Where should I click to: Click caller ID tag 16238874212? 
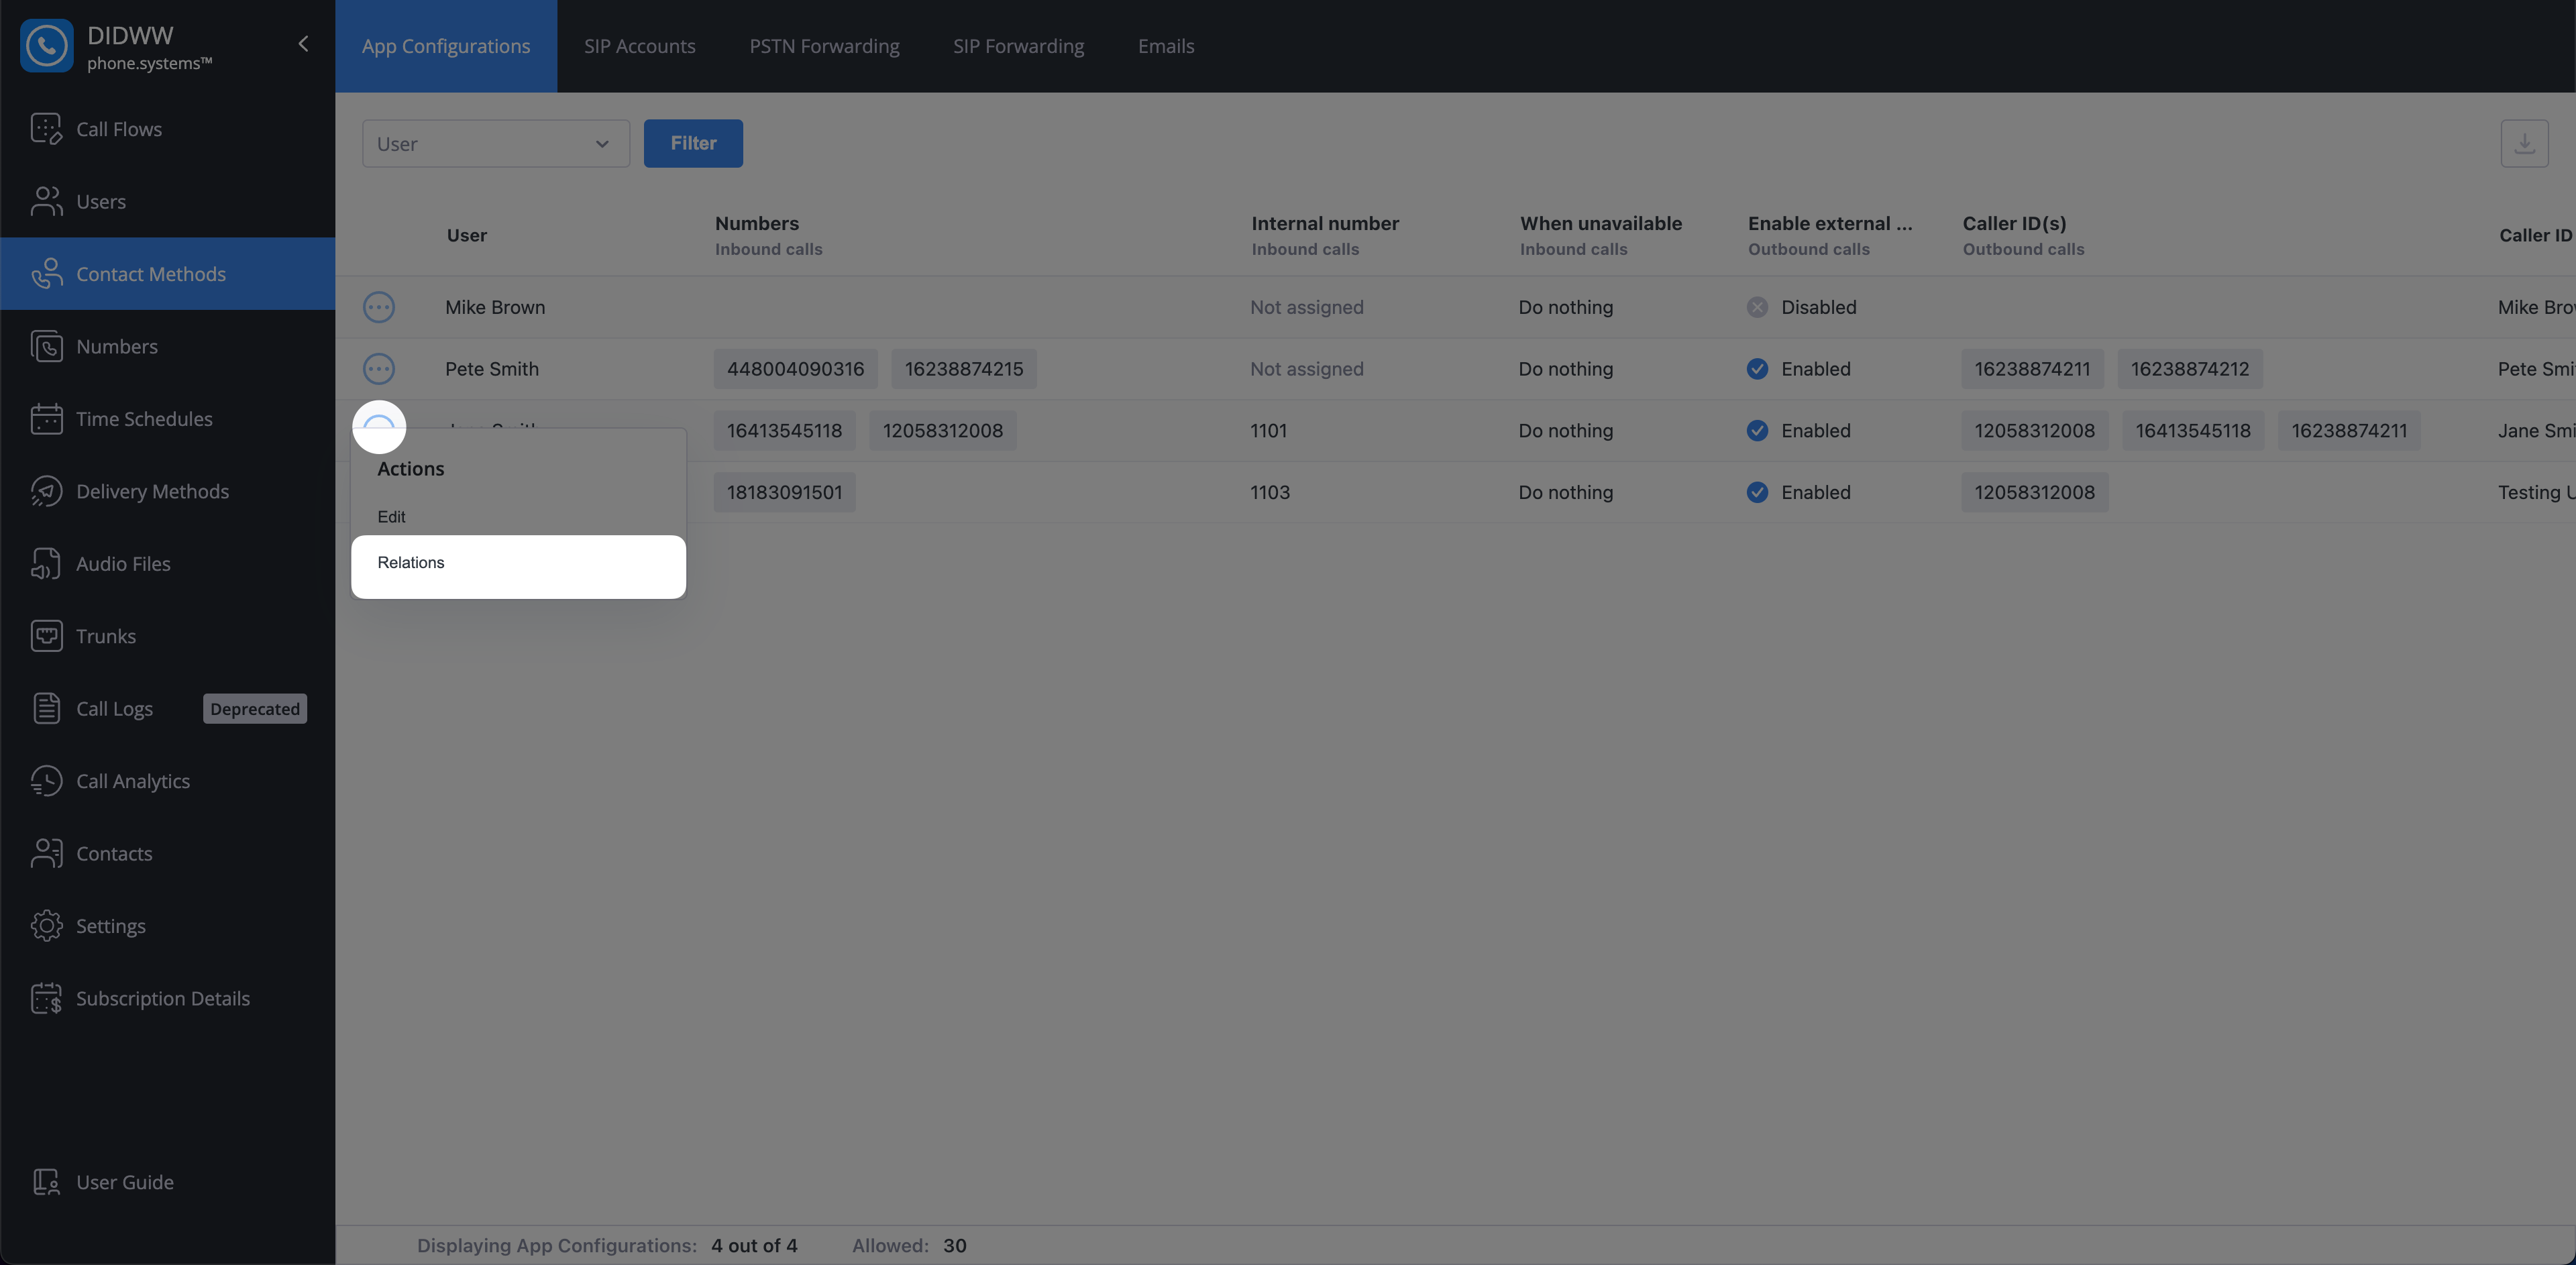pos(2190,369)
